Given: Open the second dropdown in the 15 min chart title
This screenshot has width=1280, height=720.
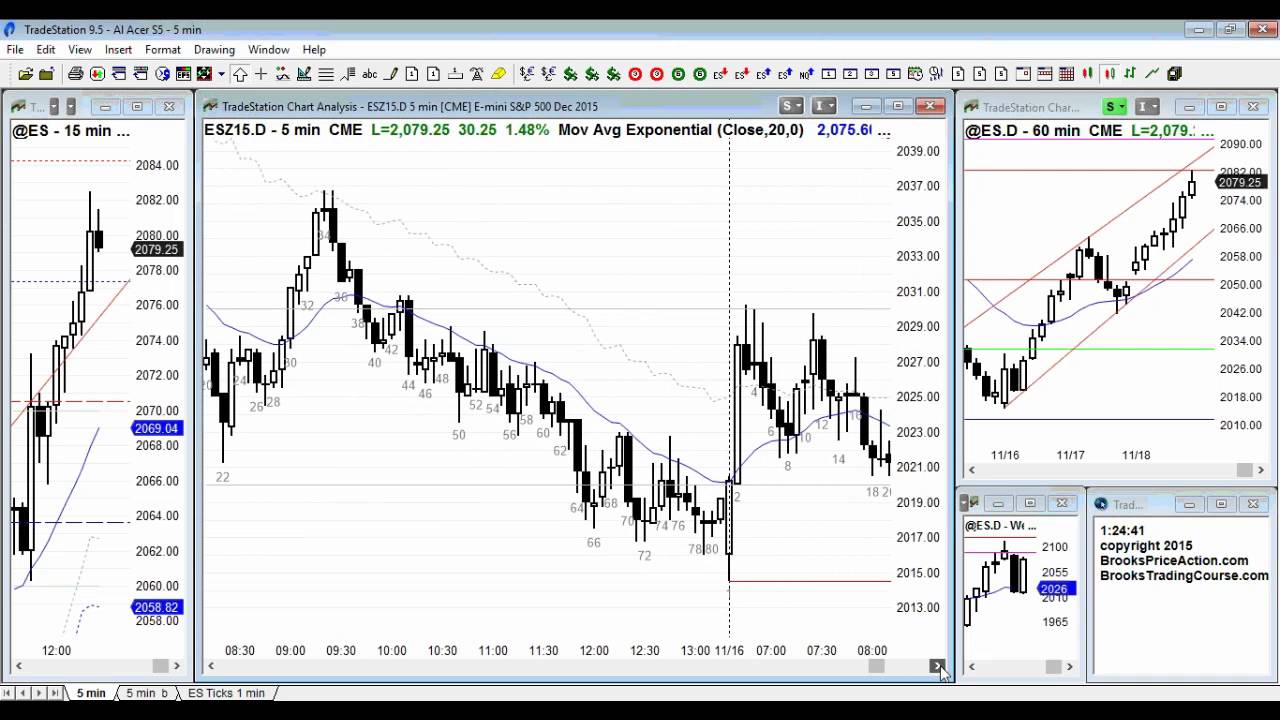Looking at the screenshot, I should point(72,106).
